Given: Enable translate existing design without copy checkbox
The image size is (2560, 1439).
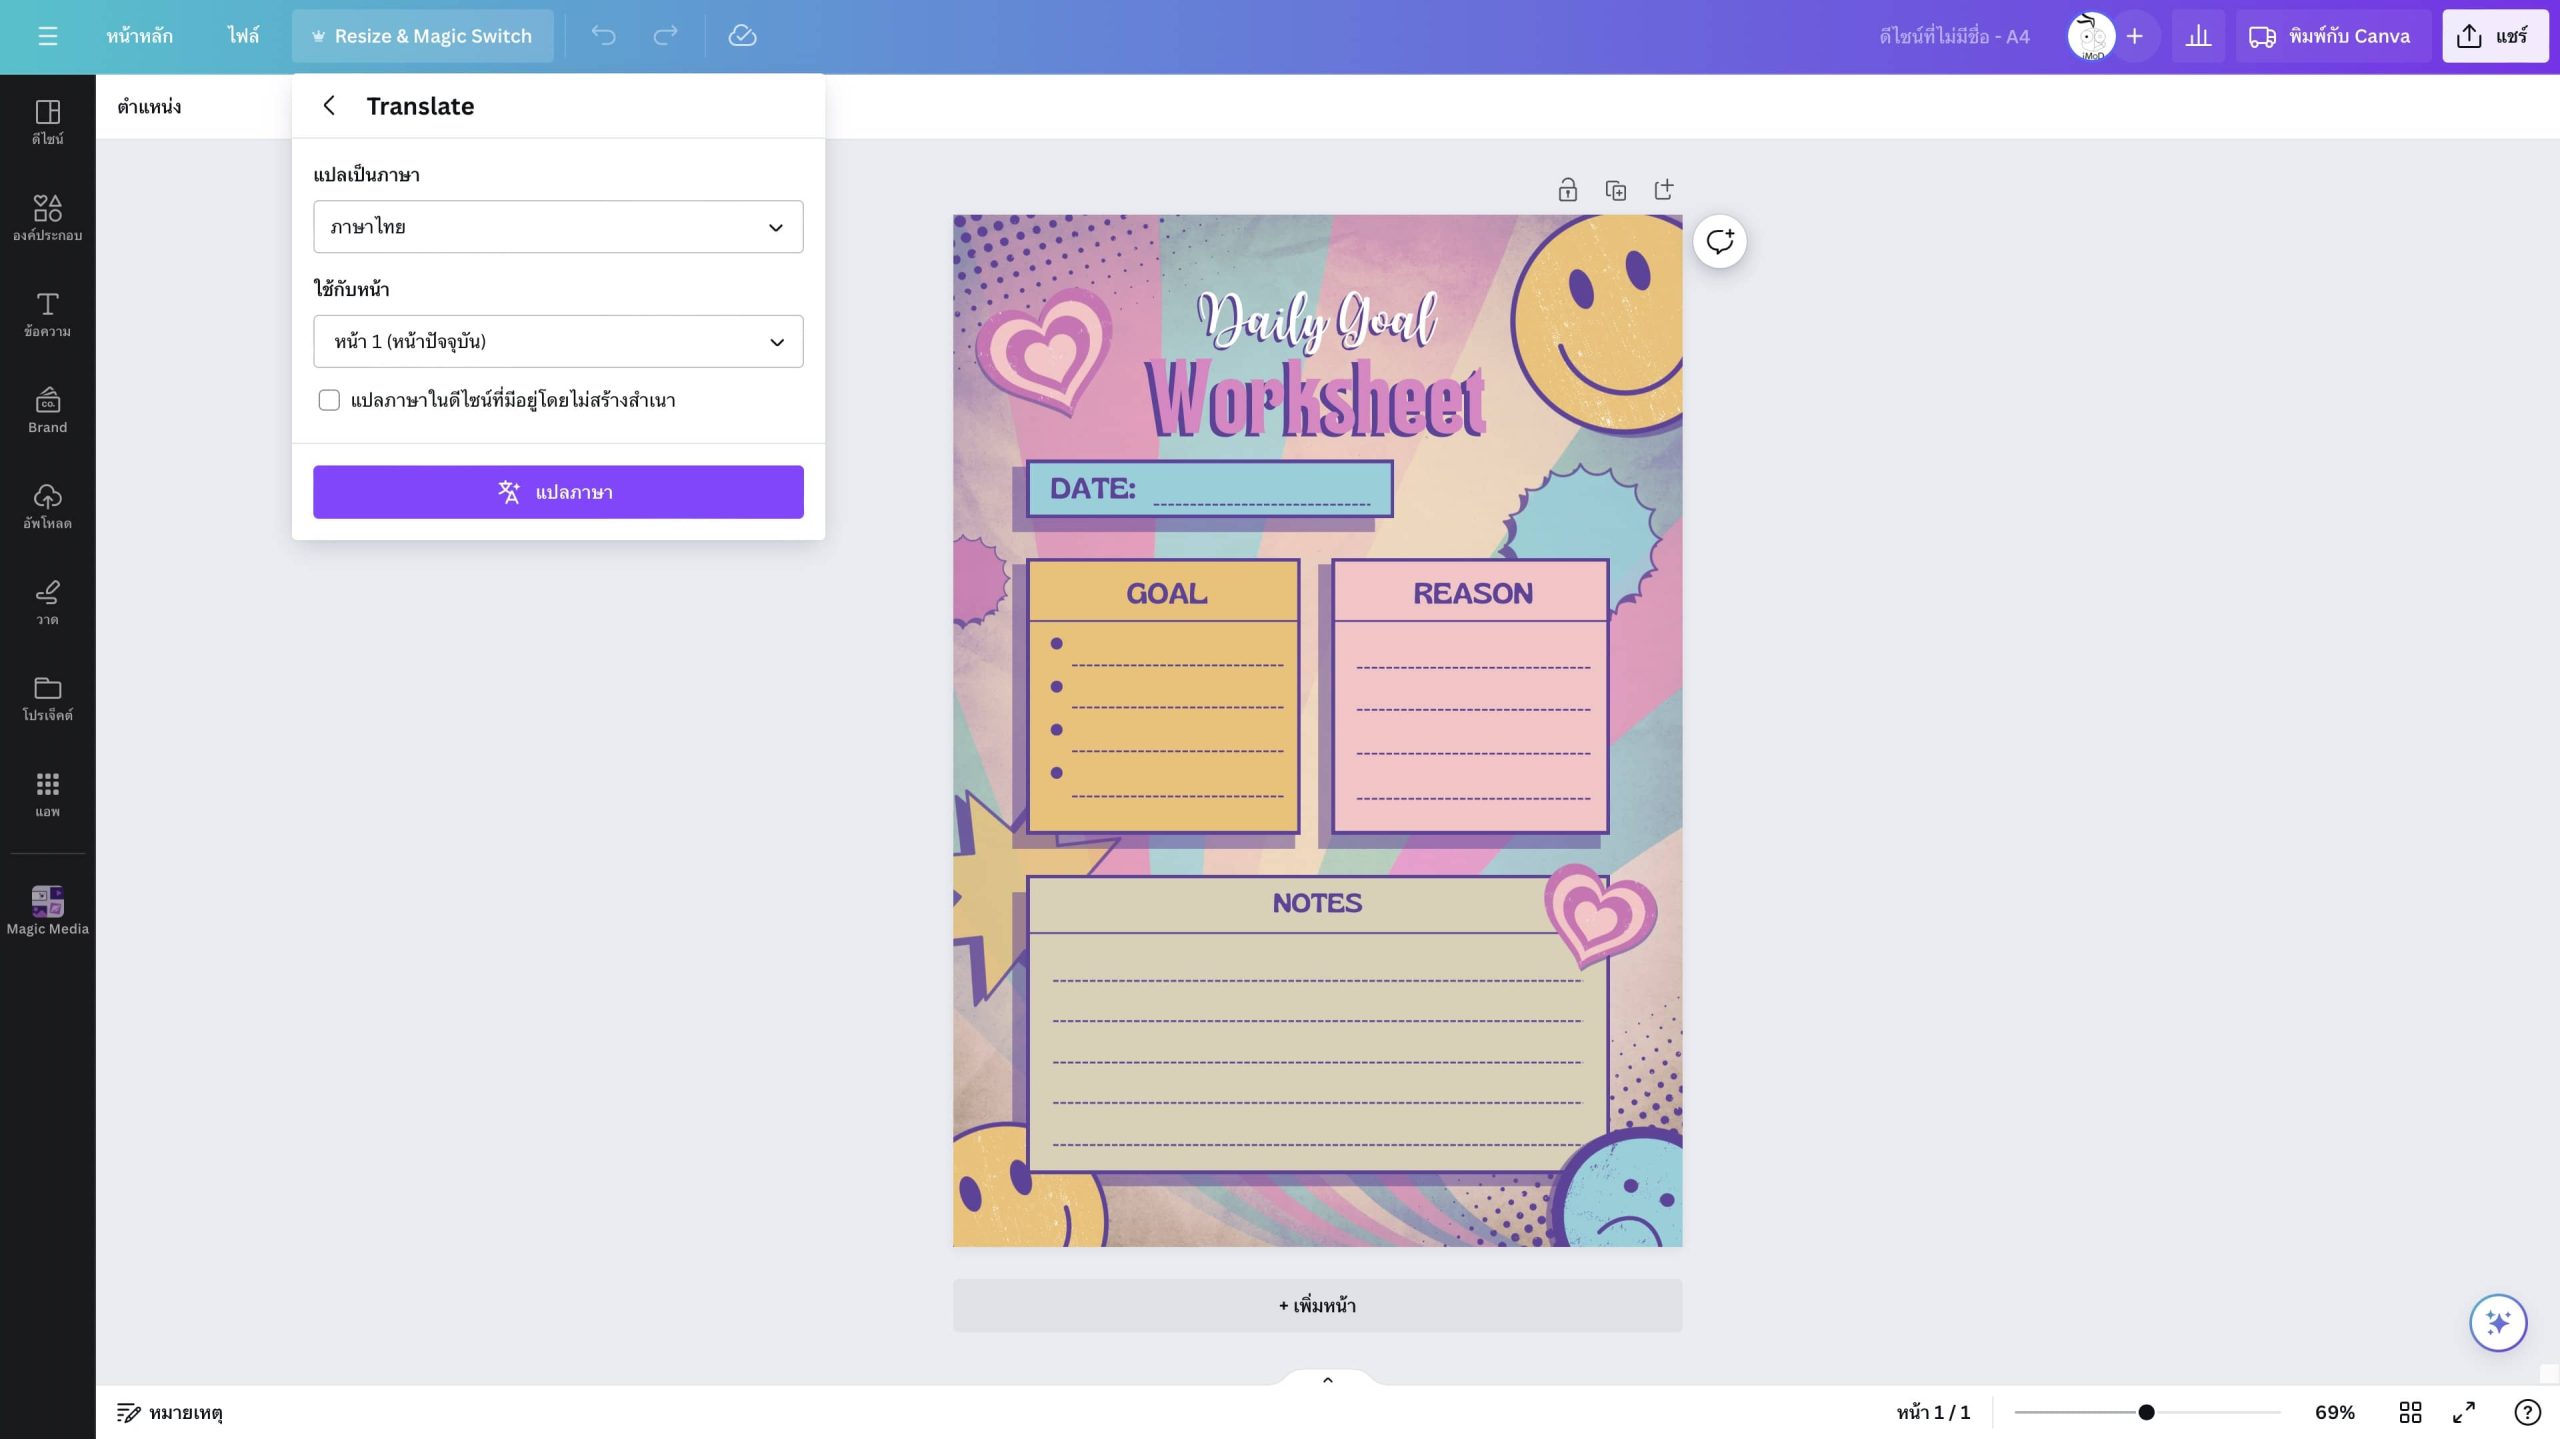Looking at the screenshot, I should point(329,400).
